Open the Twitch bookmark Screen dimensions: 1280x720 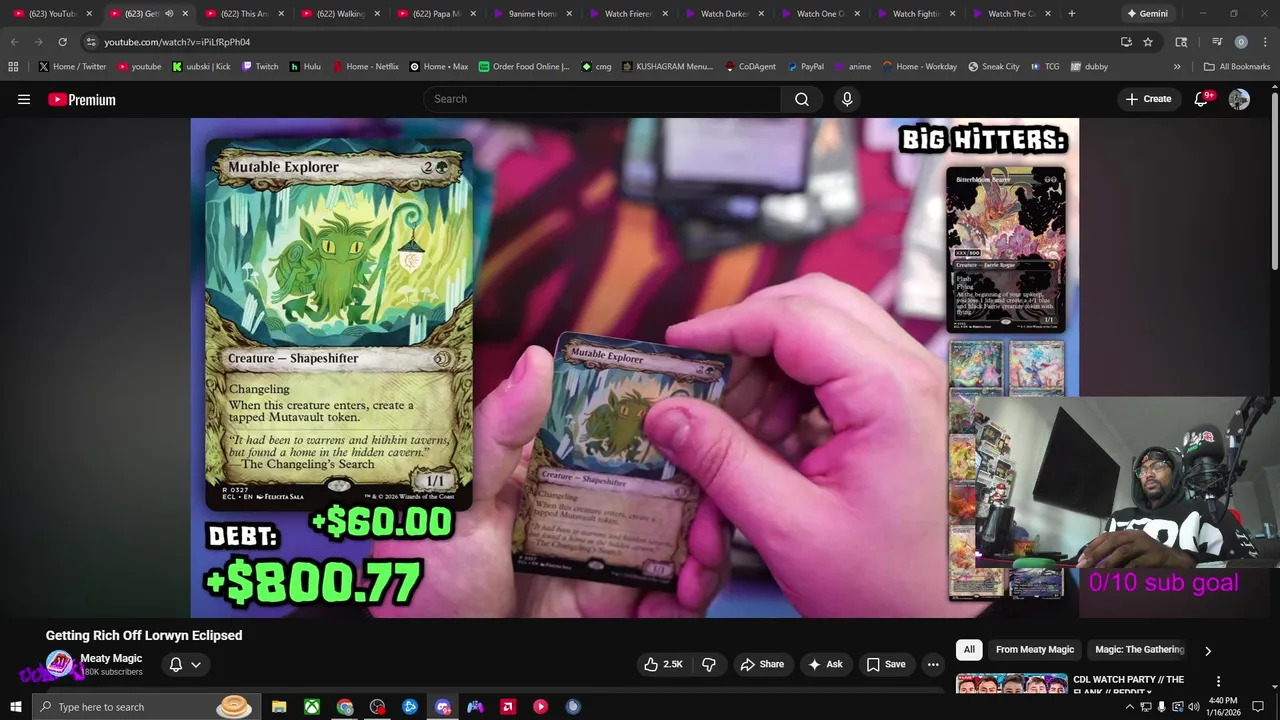click(260, 66)
